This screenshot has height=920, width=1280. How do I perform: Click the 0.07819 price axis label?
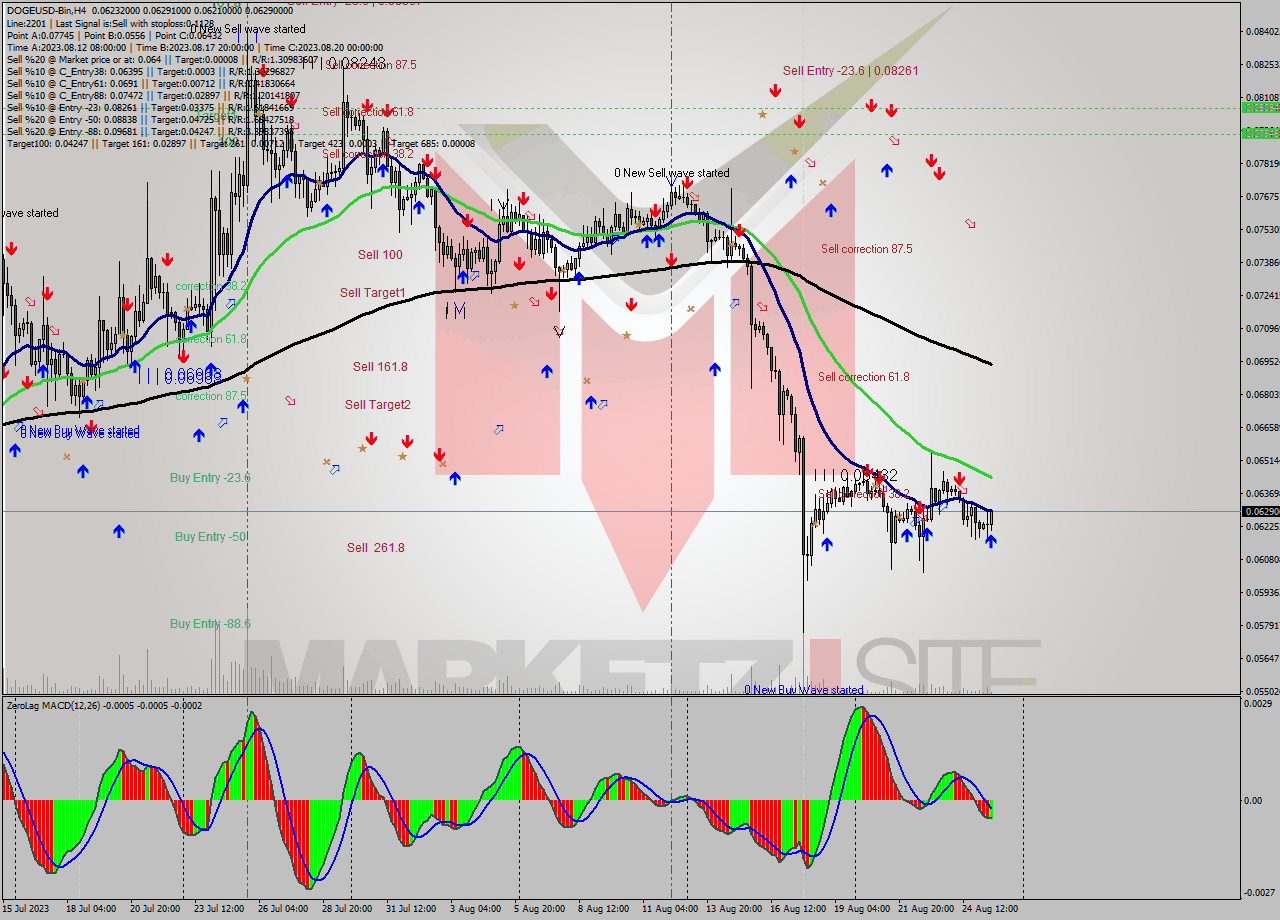tap(1262, 163)
